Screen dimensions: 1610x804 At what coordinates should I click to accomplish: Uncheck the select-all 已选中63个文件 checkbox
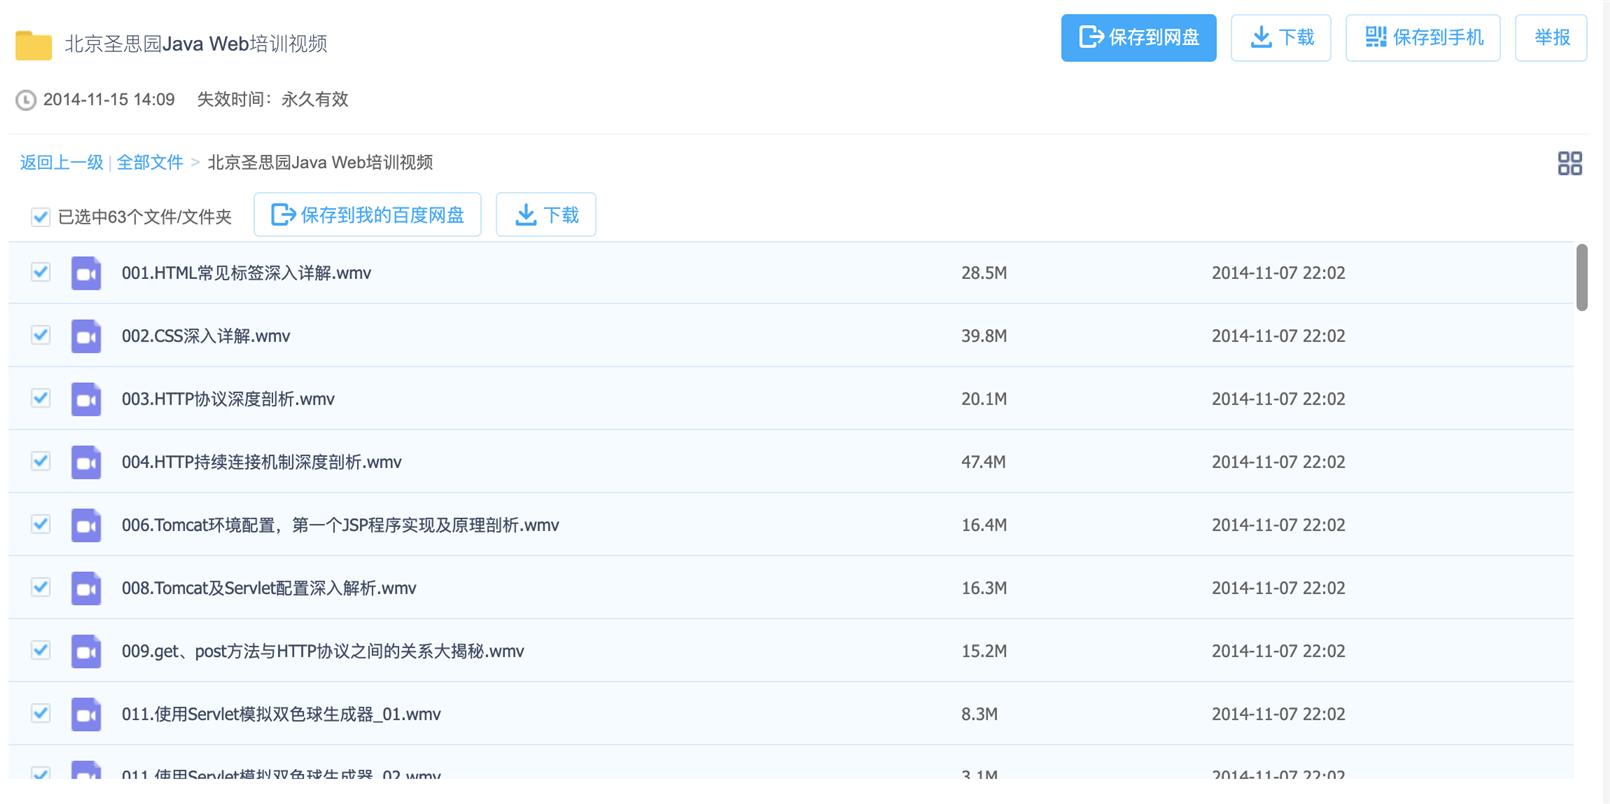click(40, 216)
